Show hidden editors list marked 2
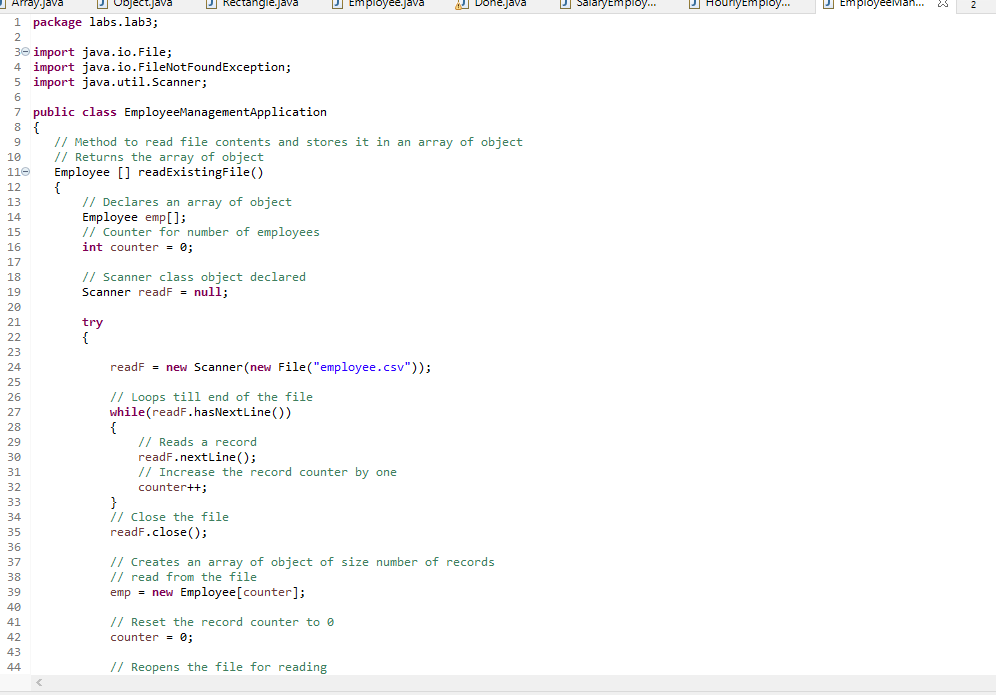 [x=973, y=5]
